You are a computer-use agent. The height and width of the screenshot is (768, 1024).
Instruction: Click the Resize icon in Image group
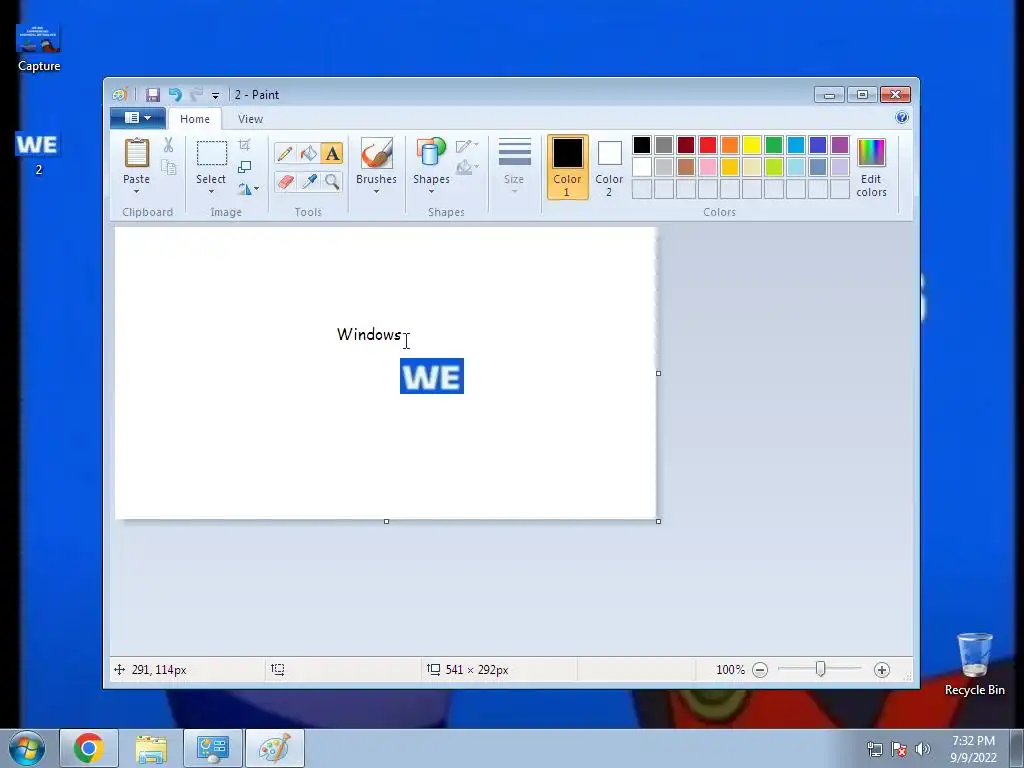coord(244,167)
